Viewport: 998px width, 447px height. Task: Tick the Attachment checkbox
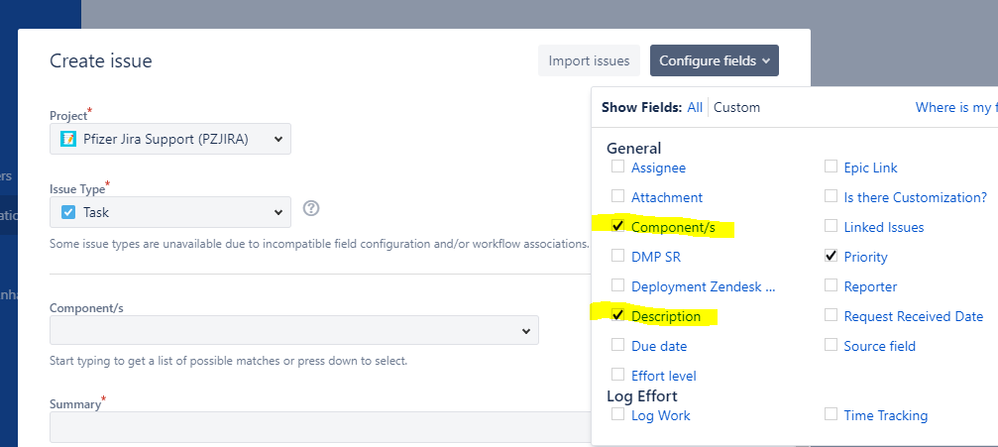(617, 196)
